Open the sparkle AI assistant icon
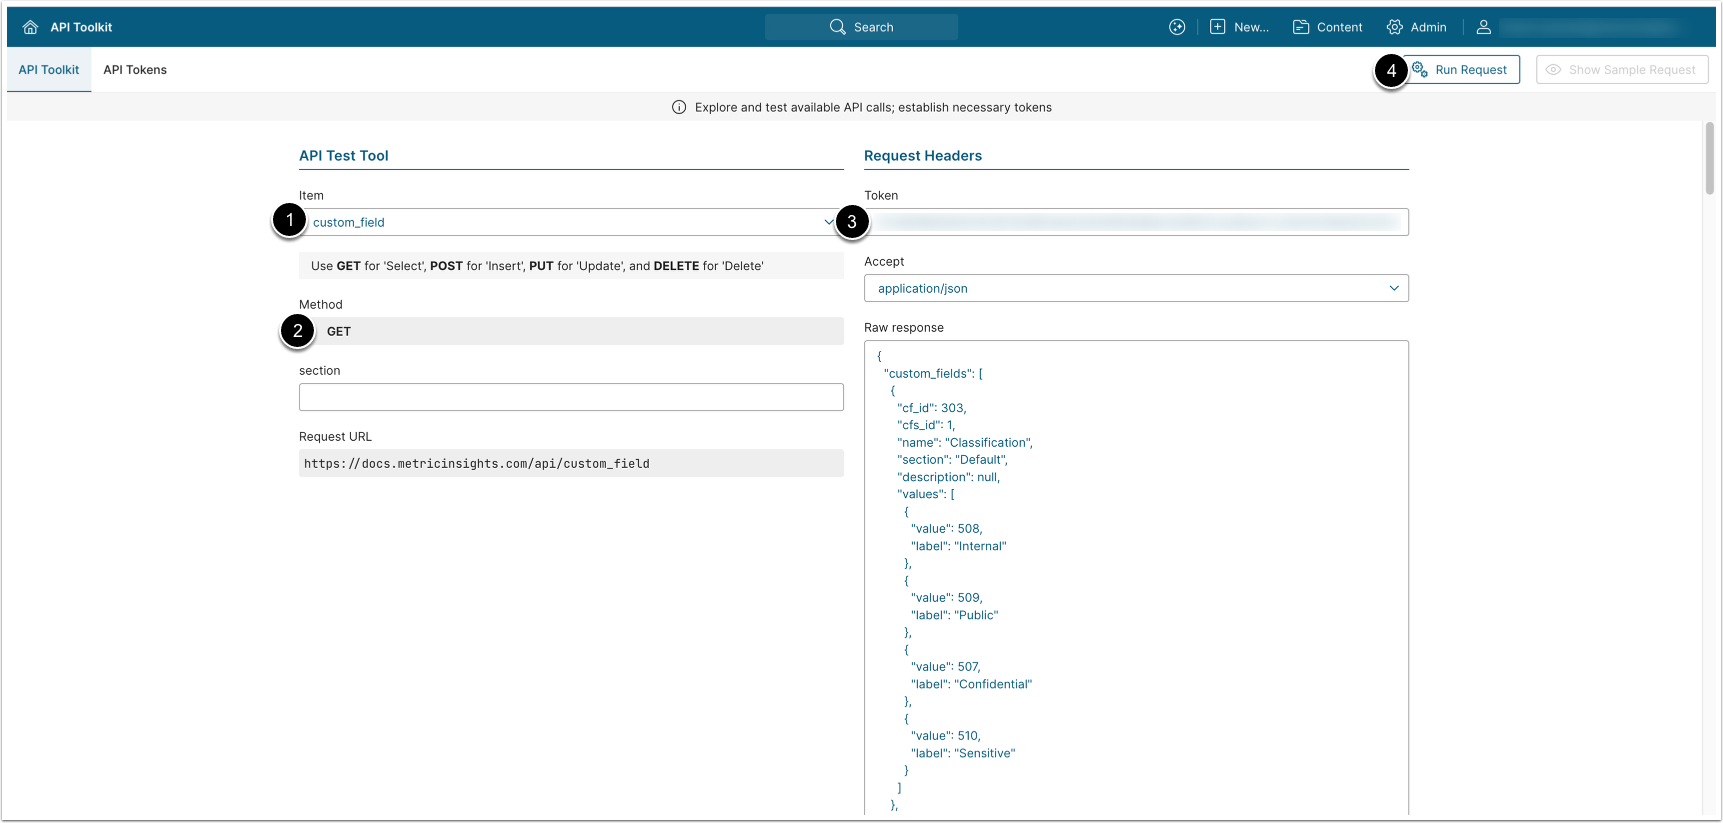The height and width of the screenshot is (823, 1723). [x=1177, y=27]
